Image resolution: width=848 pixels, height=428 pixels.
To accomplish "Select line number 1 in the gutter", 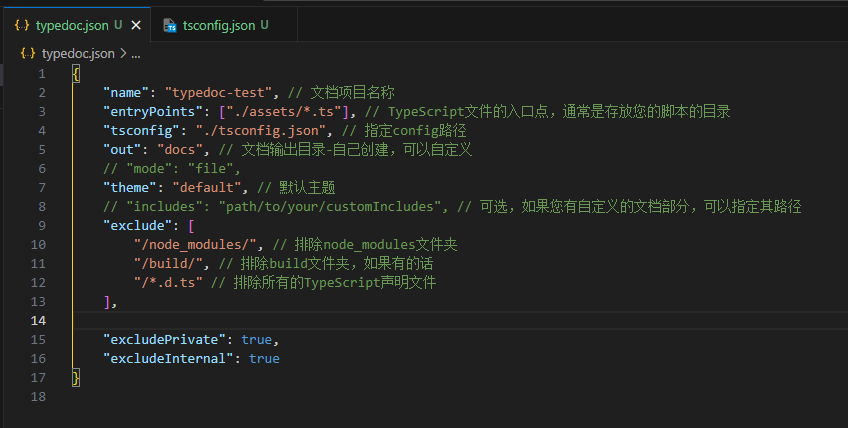I will pos(42,74).
